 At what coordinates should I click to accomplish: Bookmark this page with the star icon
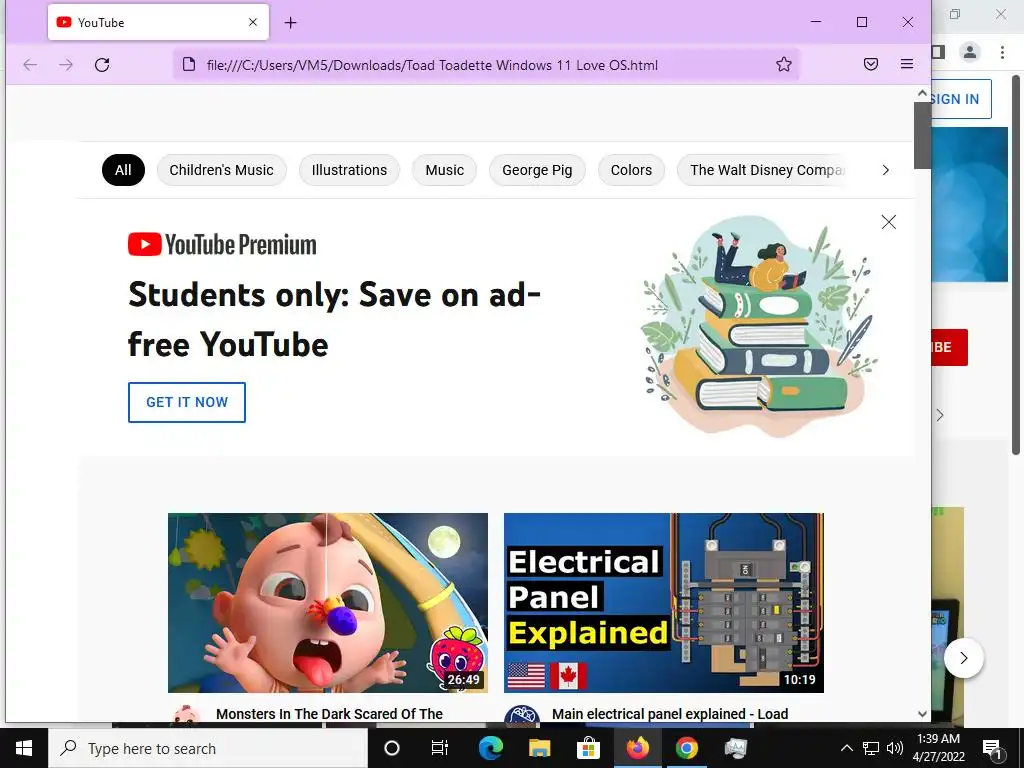[x=784, y=64]
